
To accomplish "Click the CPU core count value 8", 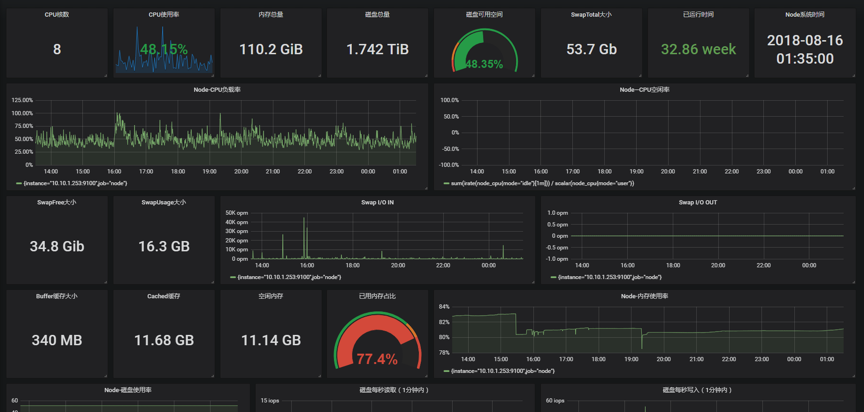I will pyautogui.click(x=57, y=49).
